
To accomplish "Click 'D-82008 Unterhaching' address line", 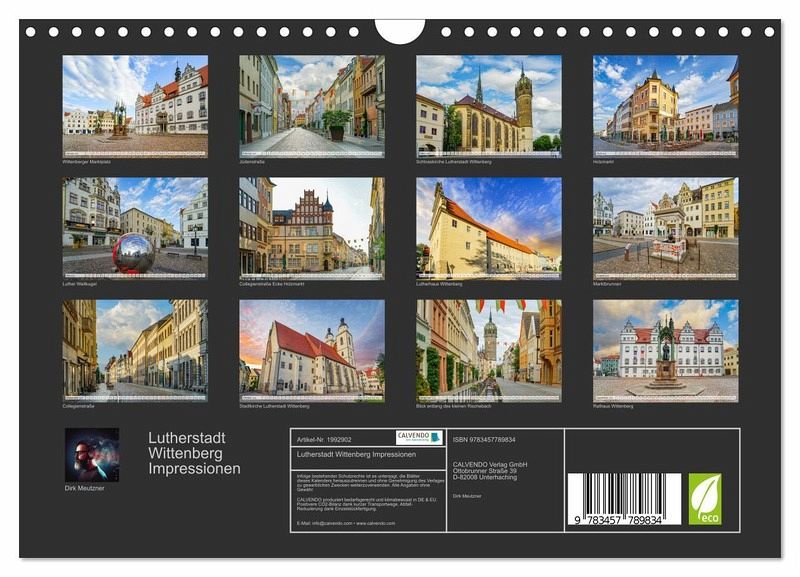I will point(485,477).
